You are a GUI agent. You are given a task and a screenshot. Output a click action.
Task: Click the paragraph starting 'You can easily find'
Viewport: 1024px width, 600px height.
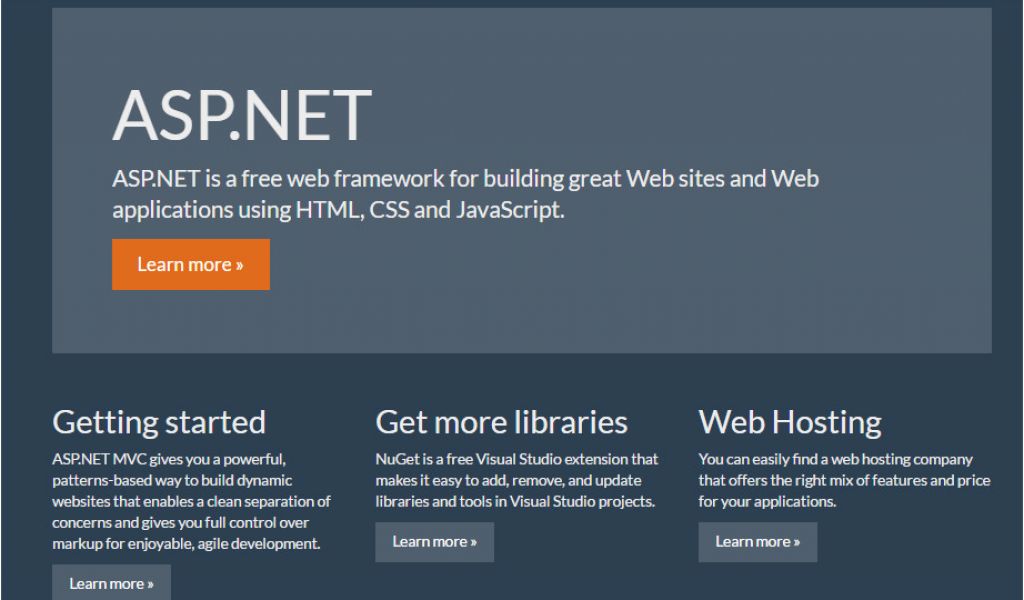(844, 480)
